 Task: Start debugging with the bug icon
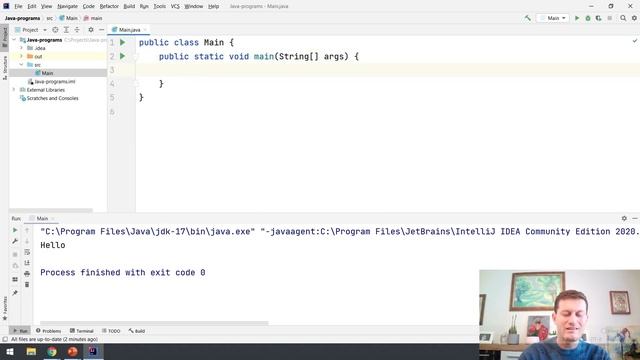point(588,18)
